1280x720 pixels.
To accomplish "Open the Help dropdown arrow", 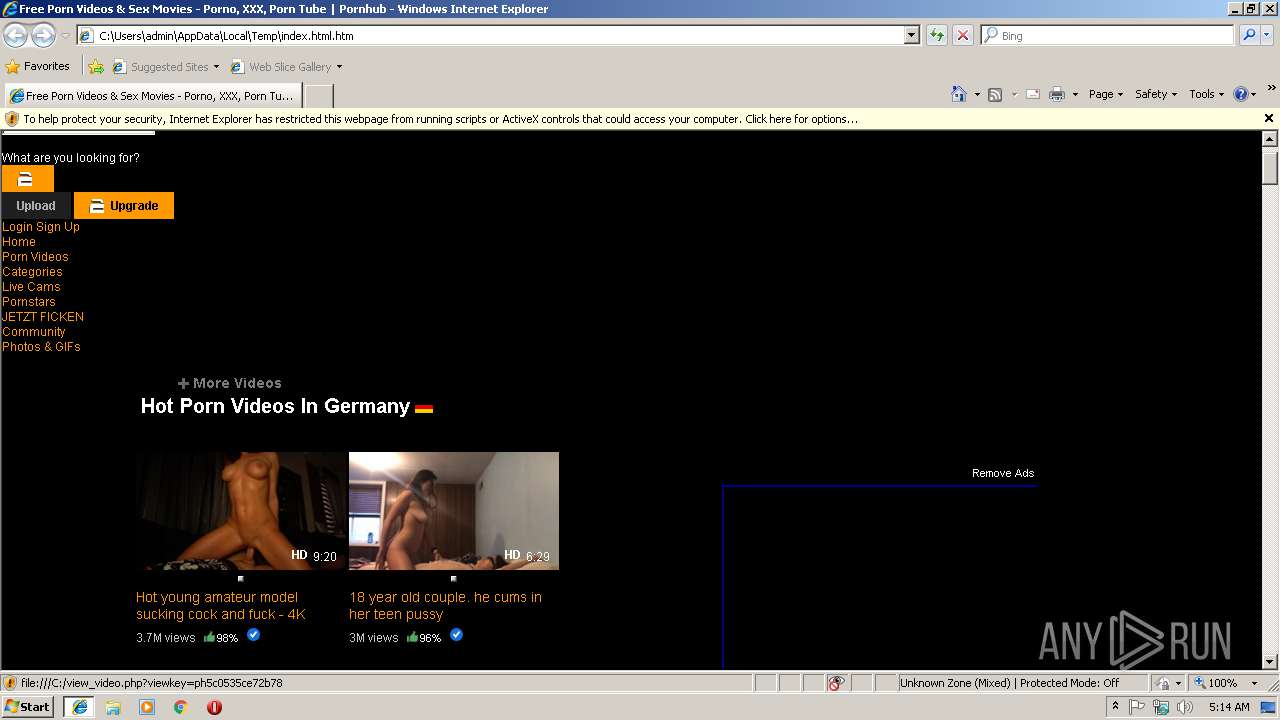I will click(x=1254, y=94).
